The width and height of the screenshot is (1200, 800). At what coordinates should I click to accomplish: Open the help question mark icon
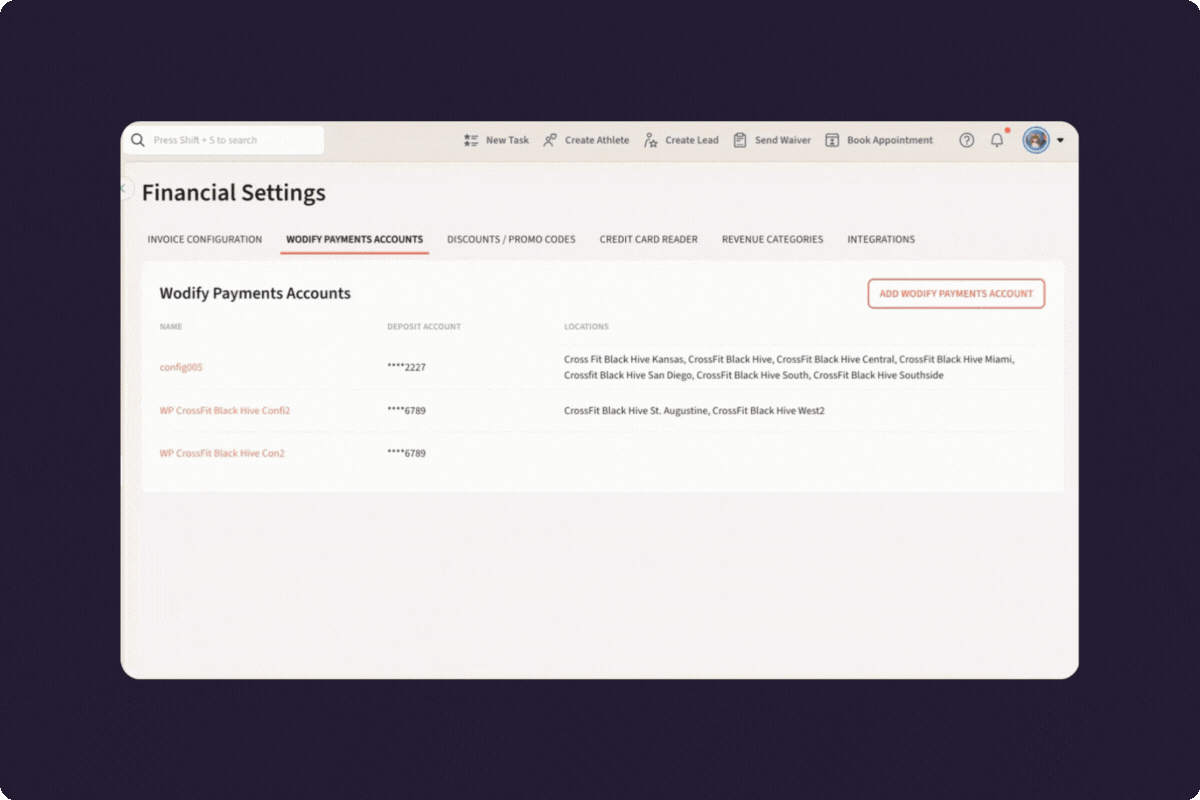[x=966, y=140]
